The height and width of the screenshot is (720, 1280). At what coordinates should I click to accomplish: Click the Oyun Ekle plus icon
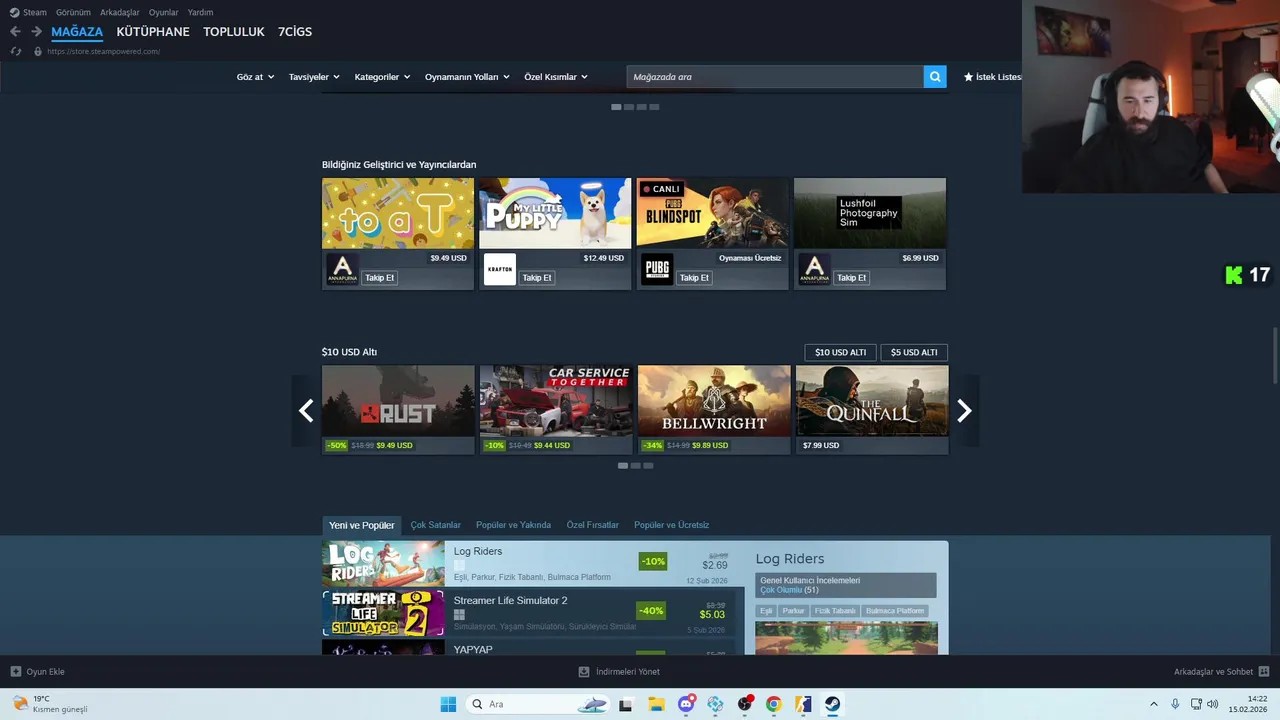16,672
